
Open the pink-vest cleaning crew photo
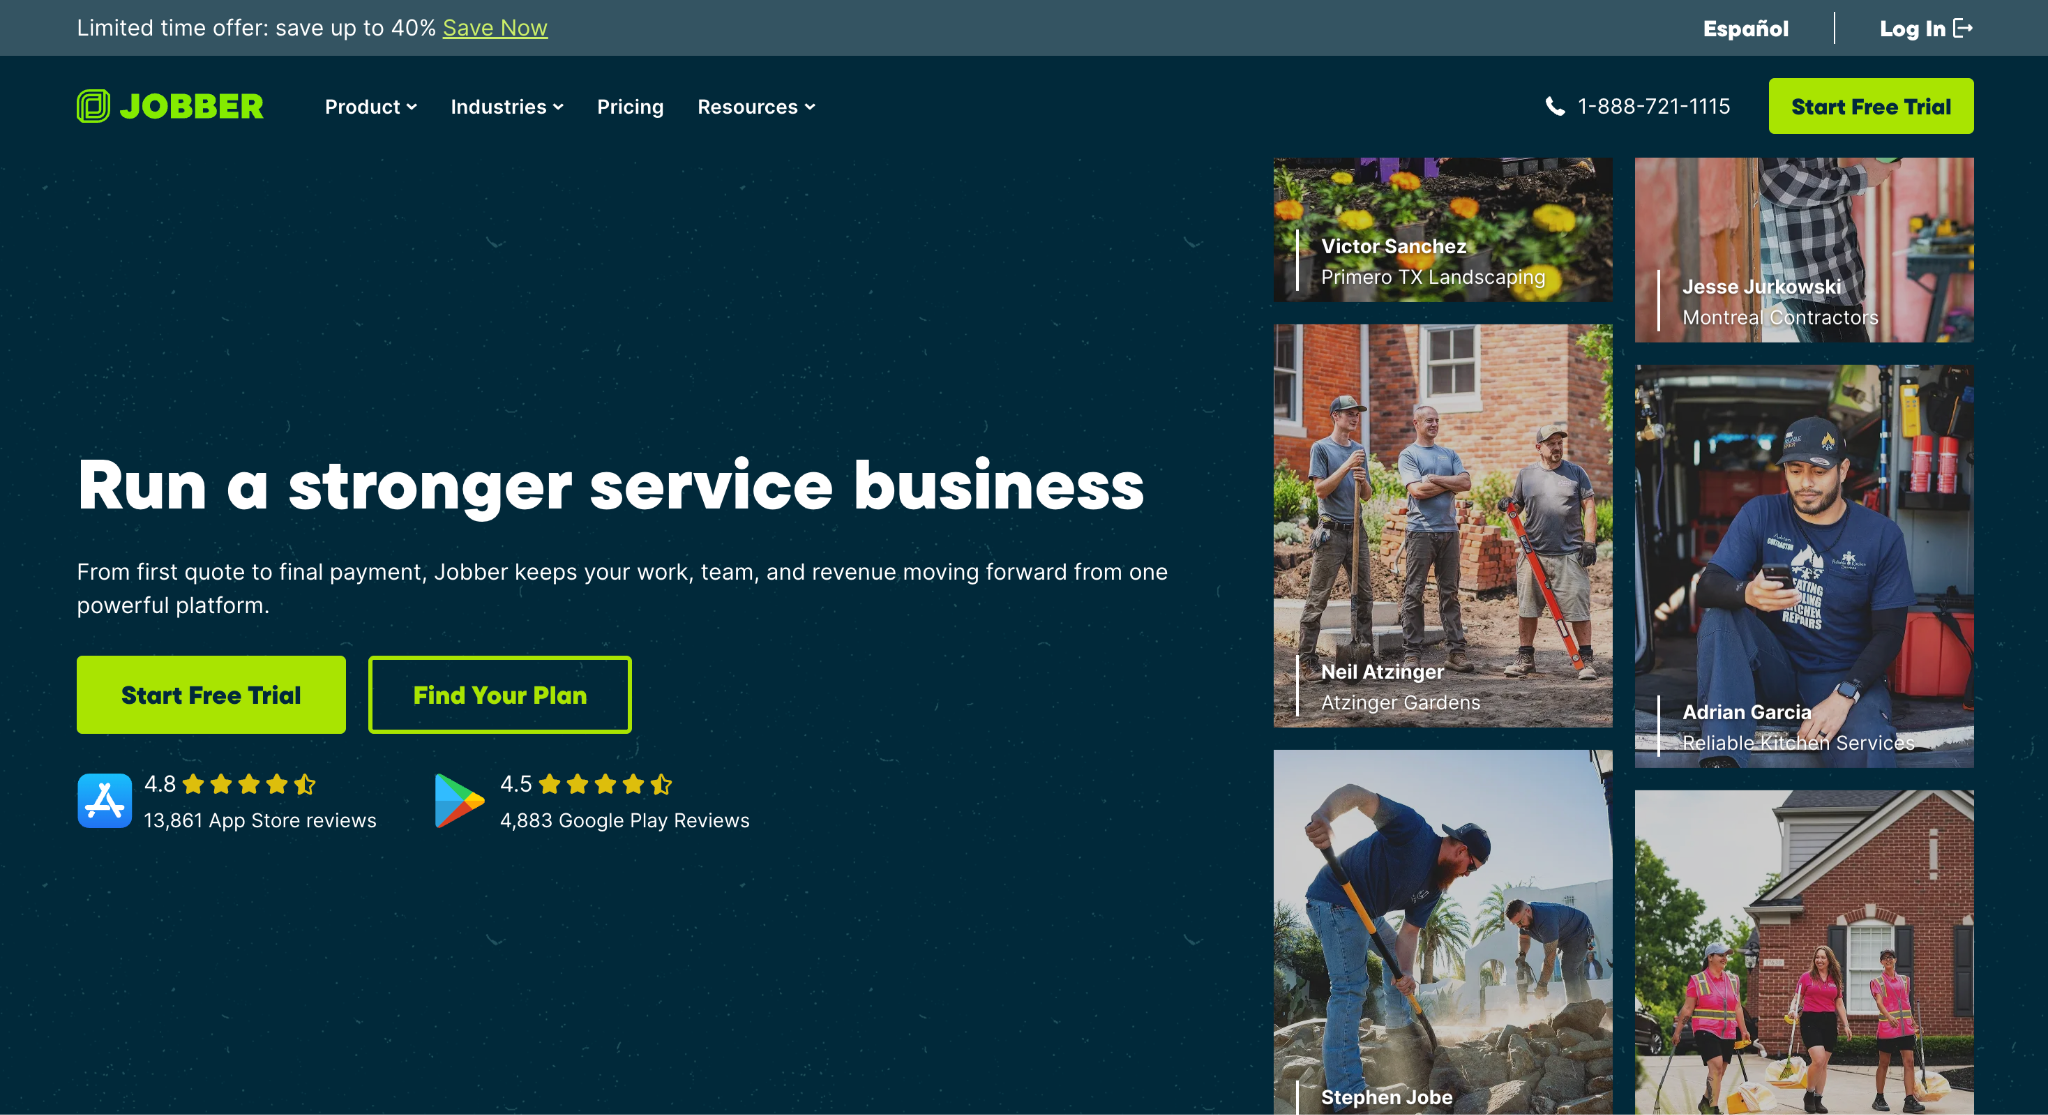1804,952
